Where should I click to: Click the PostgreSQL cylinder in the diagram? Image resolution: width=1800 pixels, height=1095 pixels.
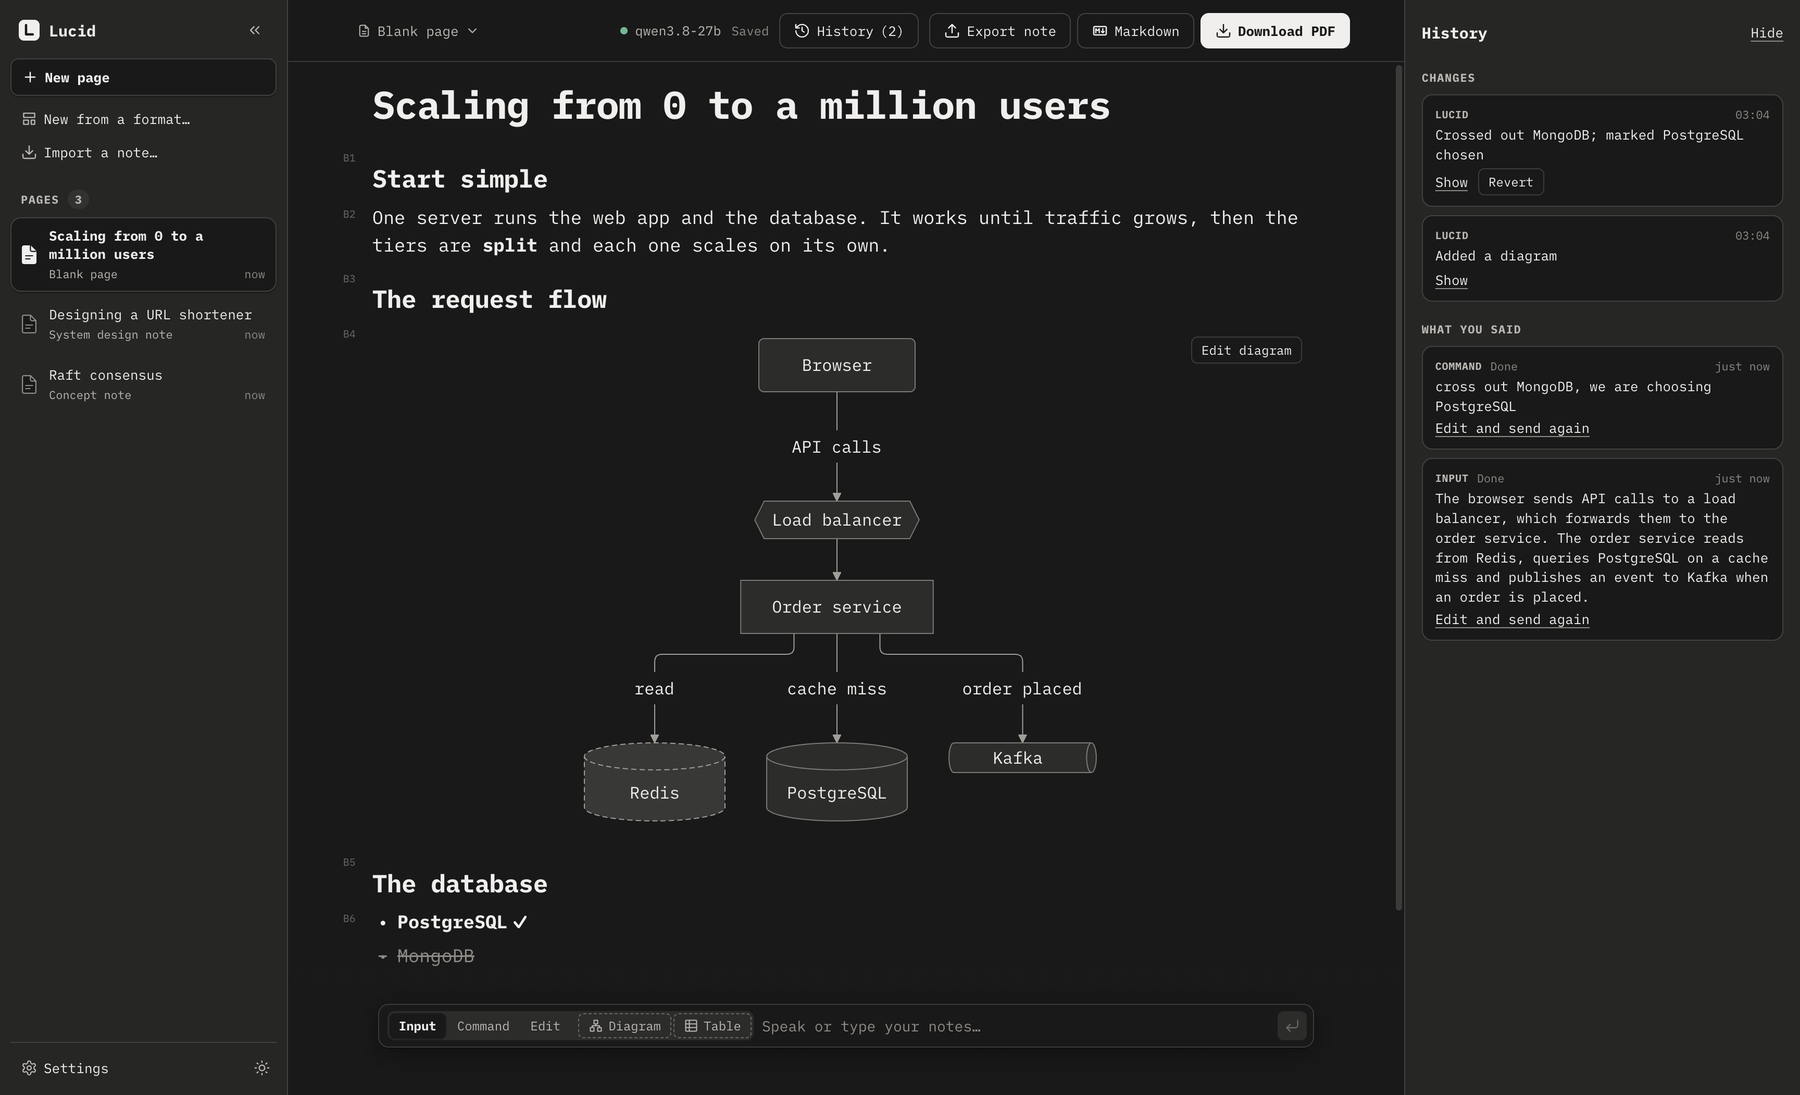coord(837,782)
